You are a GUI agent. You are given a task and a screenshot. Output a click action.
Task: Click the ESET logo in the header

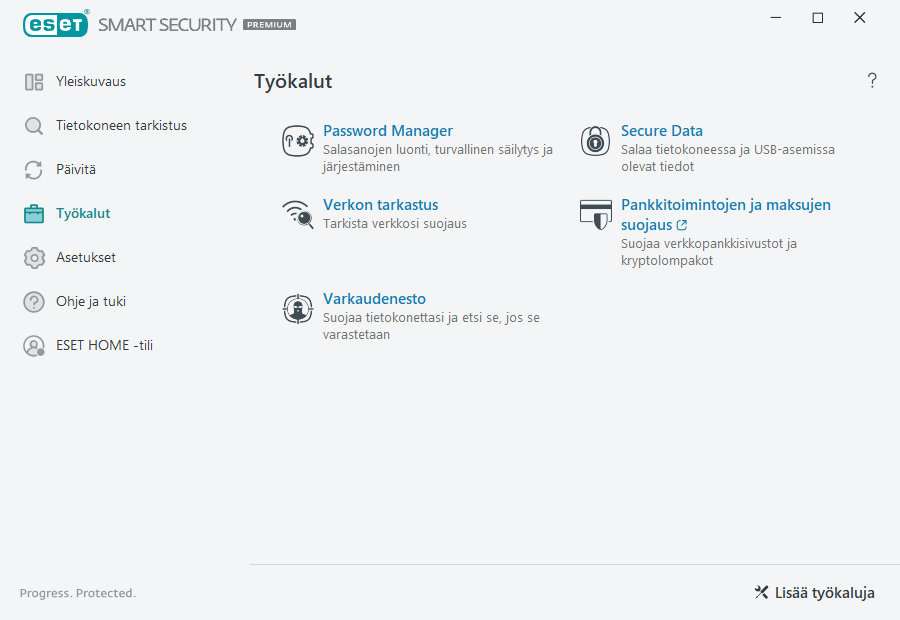(55, 24)
